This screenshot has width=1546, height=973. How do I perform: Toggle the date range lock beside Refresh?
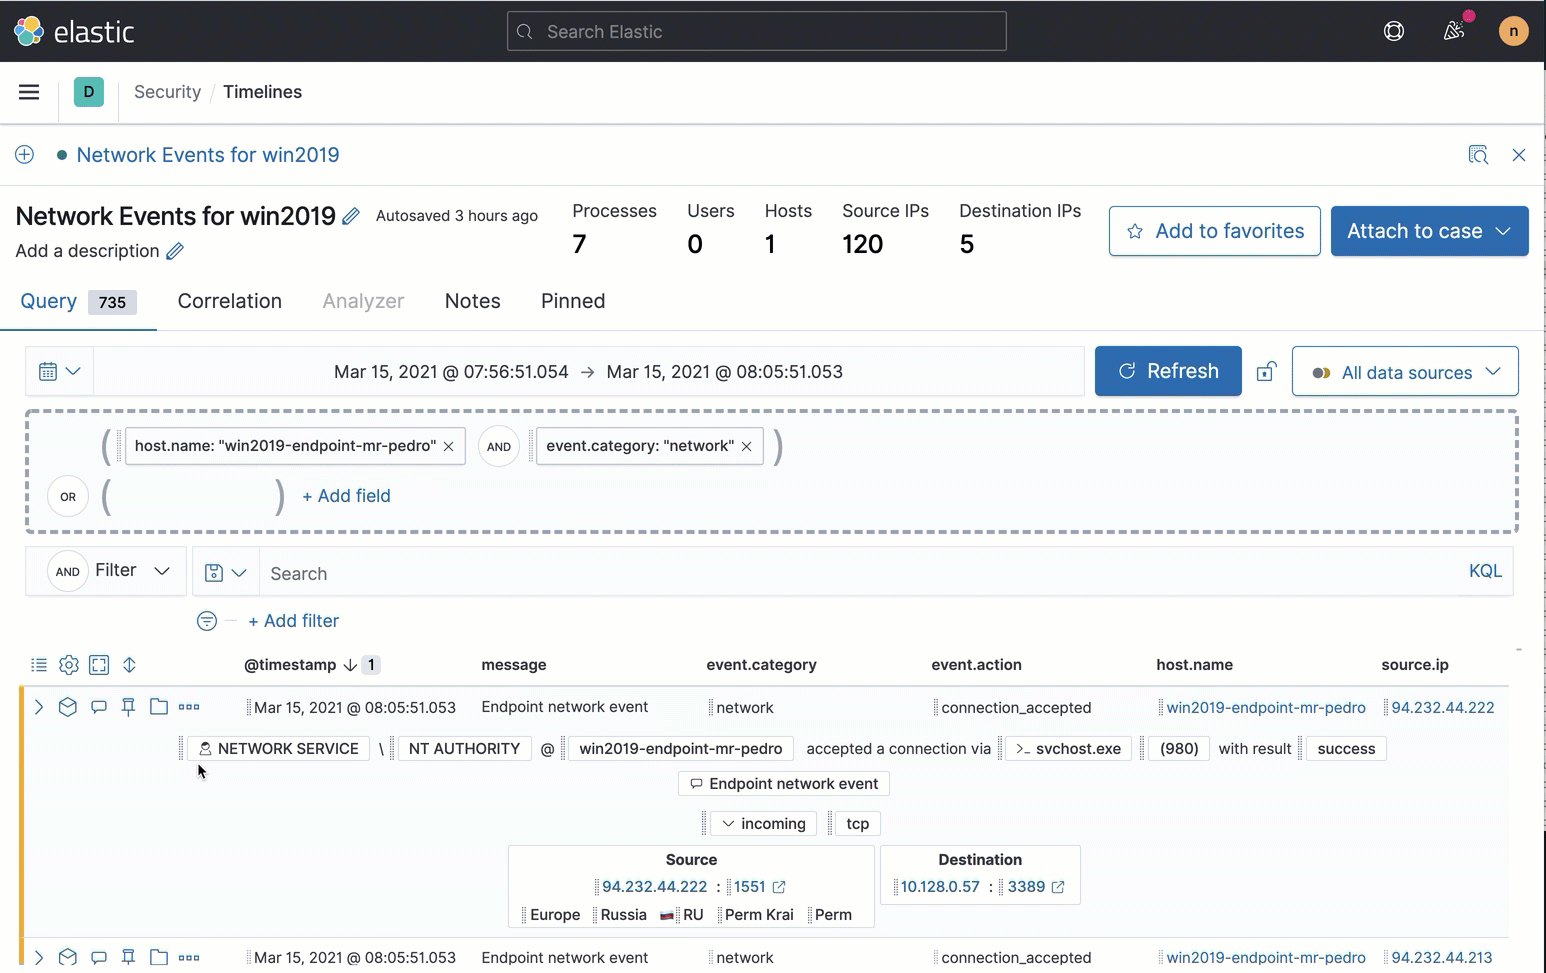pos(1266,371)
